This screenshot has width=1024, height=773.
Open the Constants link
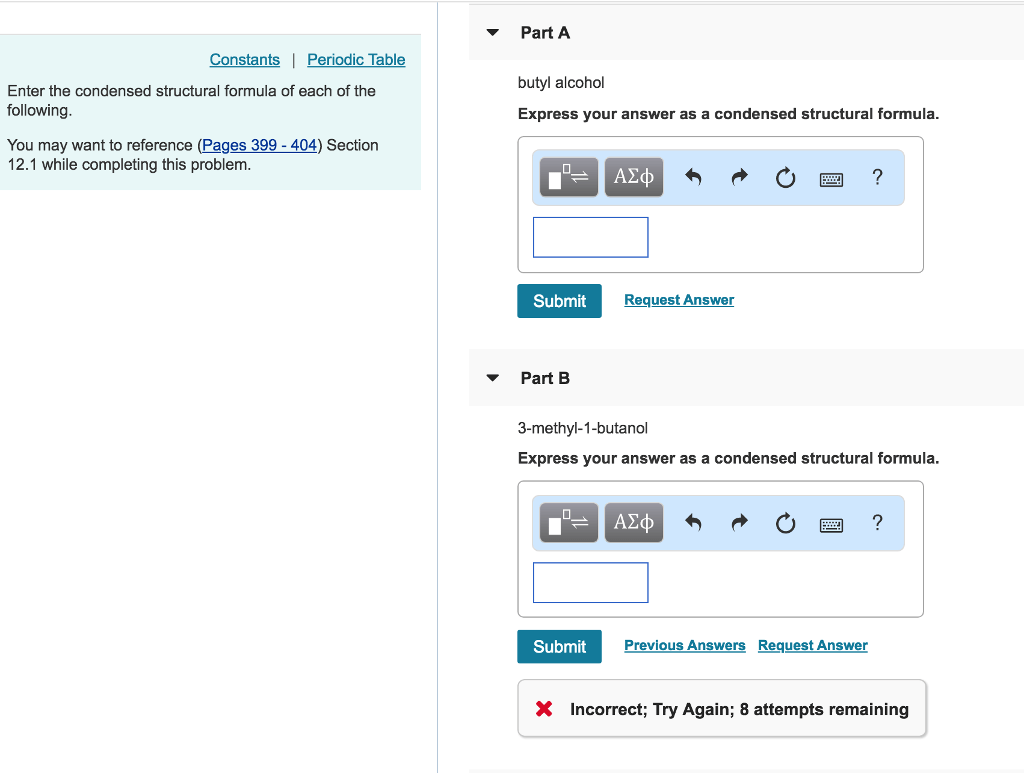[244, 59]
